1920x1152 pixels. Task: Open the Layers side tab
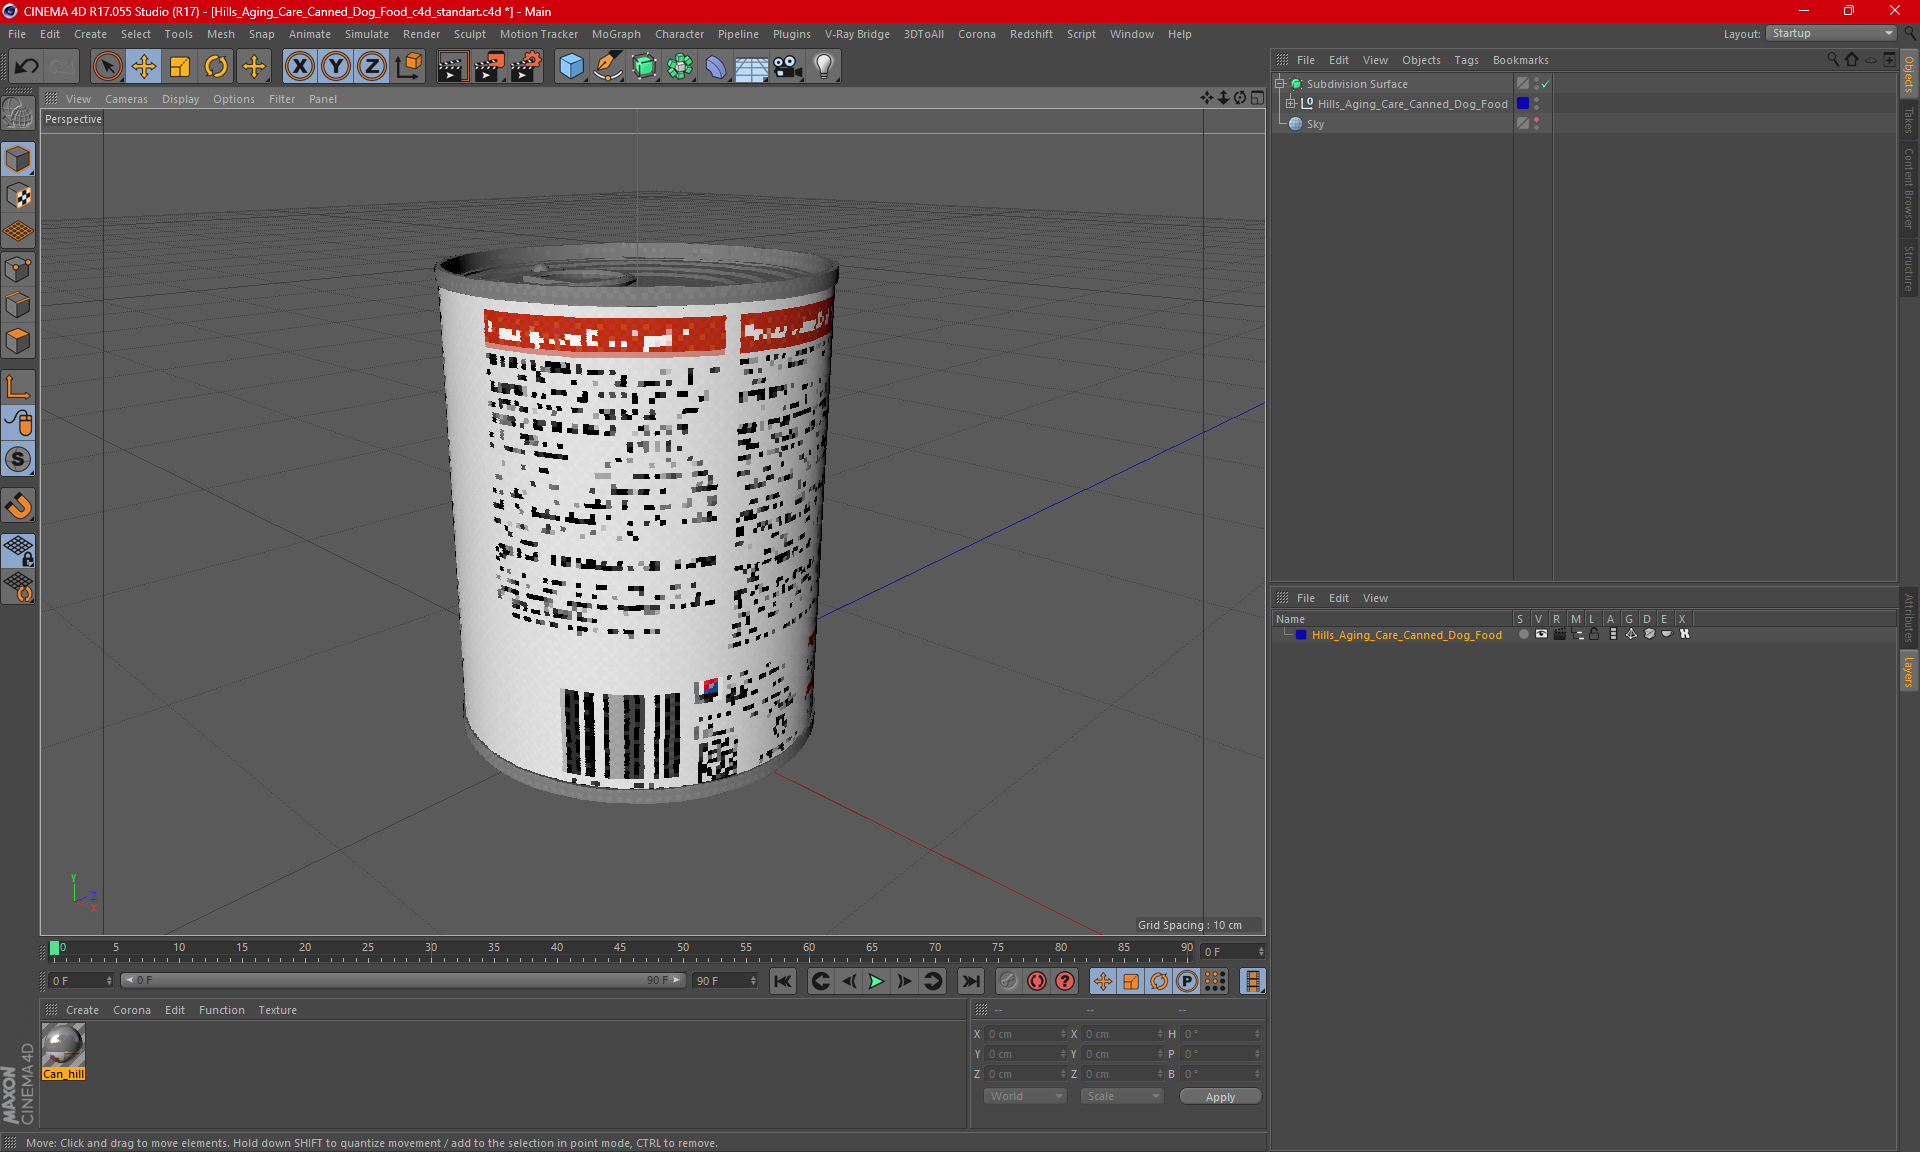click(1908, 672)
